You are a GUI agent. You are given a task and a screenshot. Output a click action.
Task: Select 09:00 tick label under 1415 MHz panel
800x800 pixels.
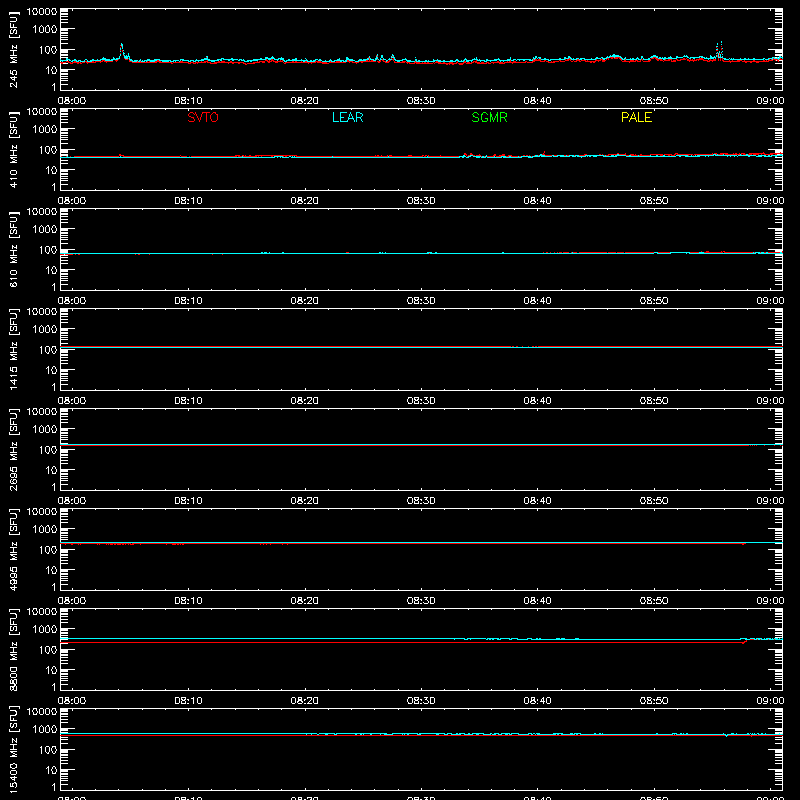[x=770, y=401]
